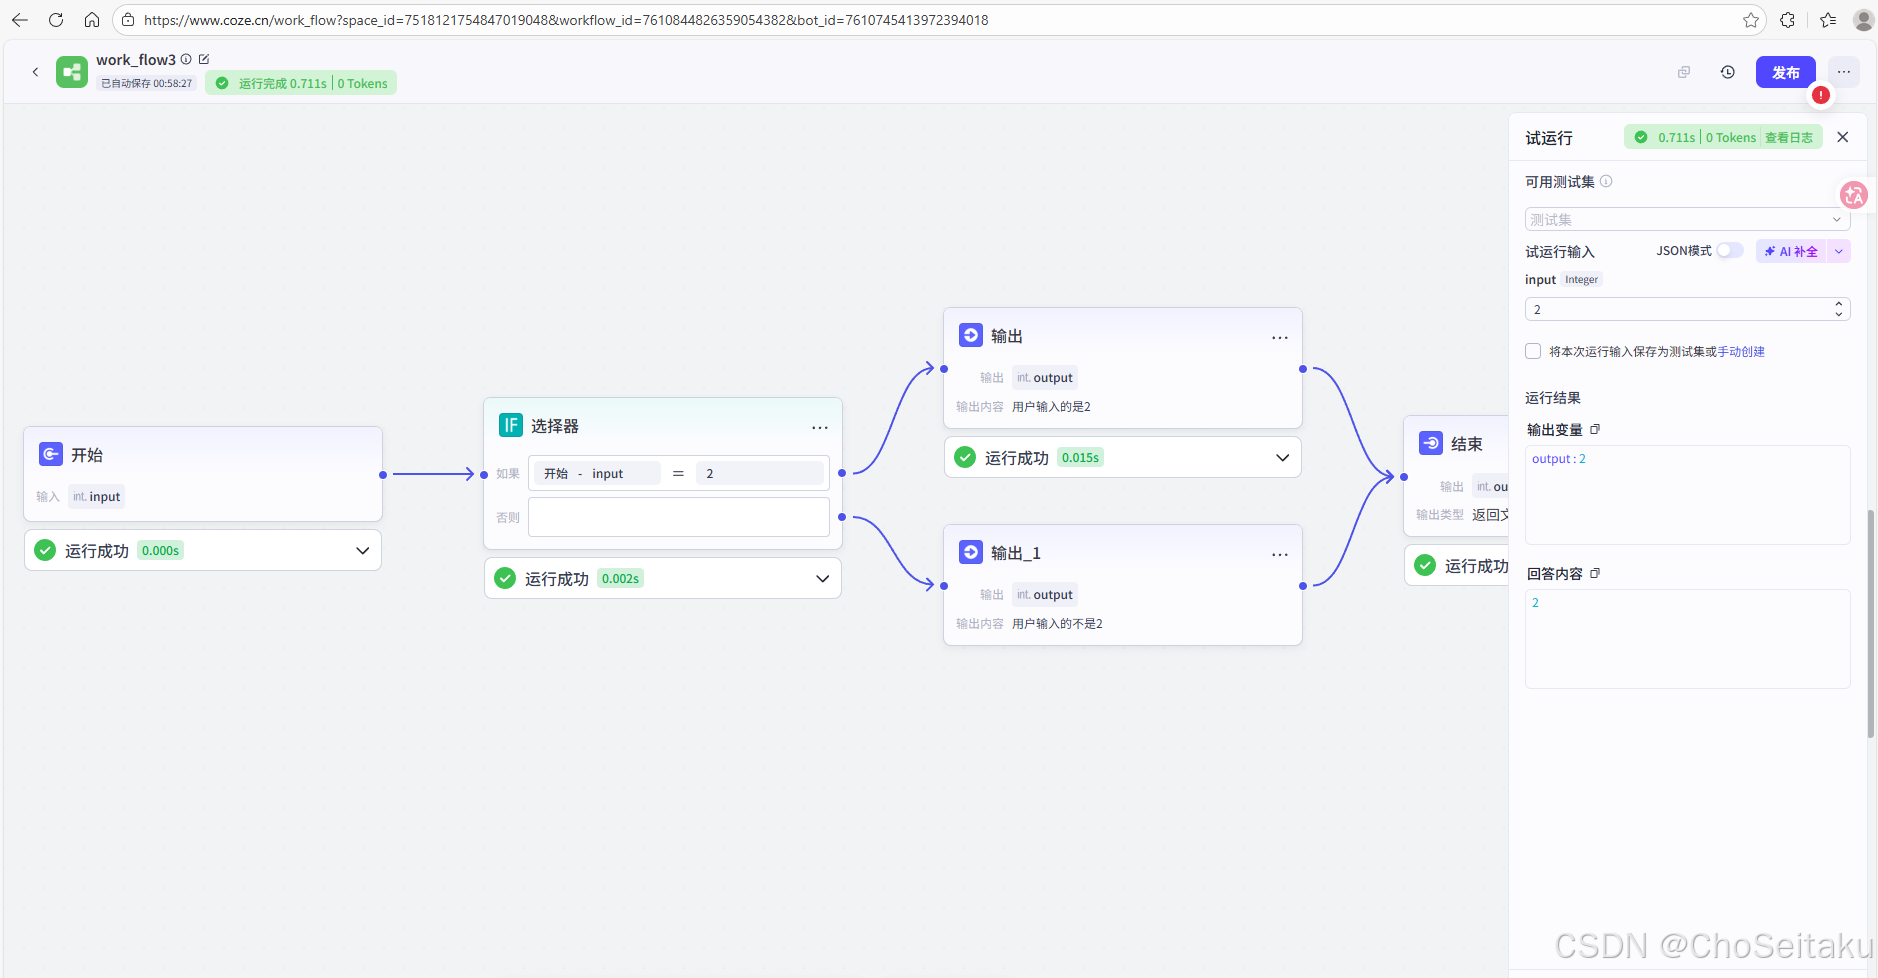This screenshot has width=1878, height=978.
Task: Click the 输出_1 node output variable tag
Action: (1045, 594)
